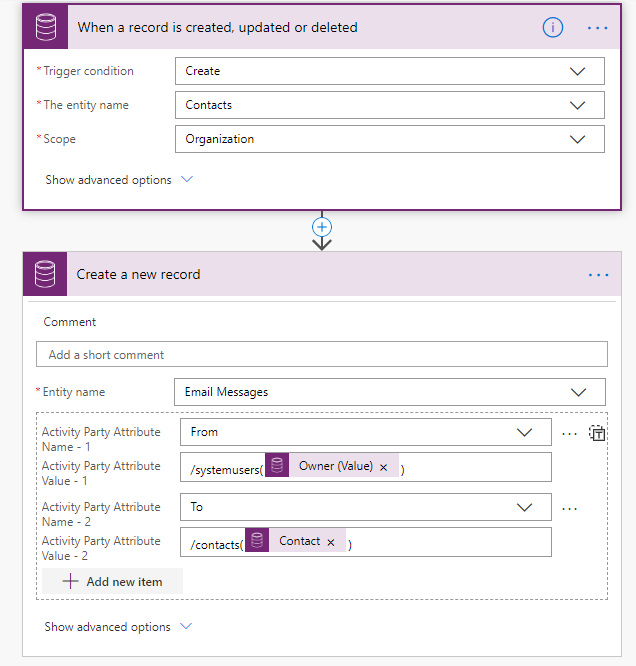The height and width of the screenshot is (666, 636).
Task: Insert a new step with plus icon
Action: click(322, 227)
